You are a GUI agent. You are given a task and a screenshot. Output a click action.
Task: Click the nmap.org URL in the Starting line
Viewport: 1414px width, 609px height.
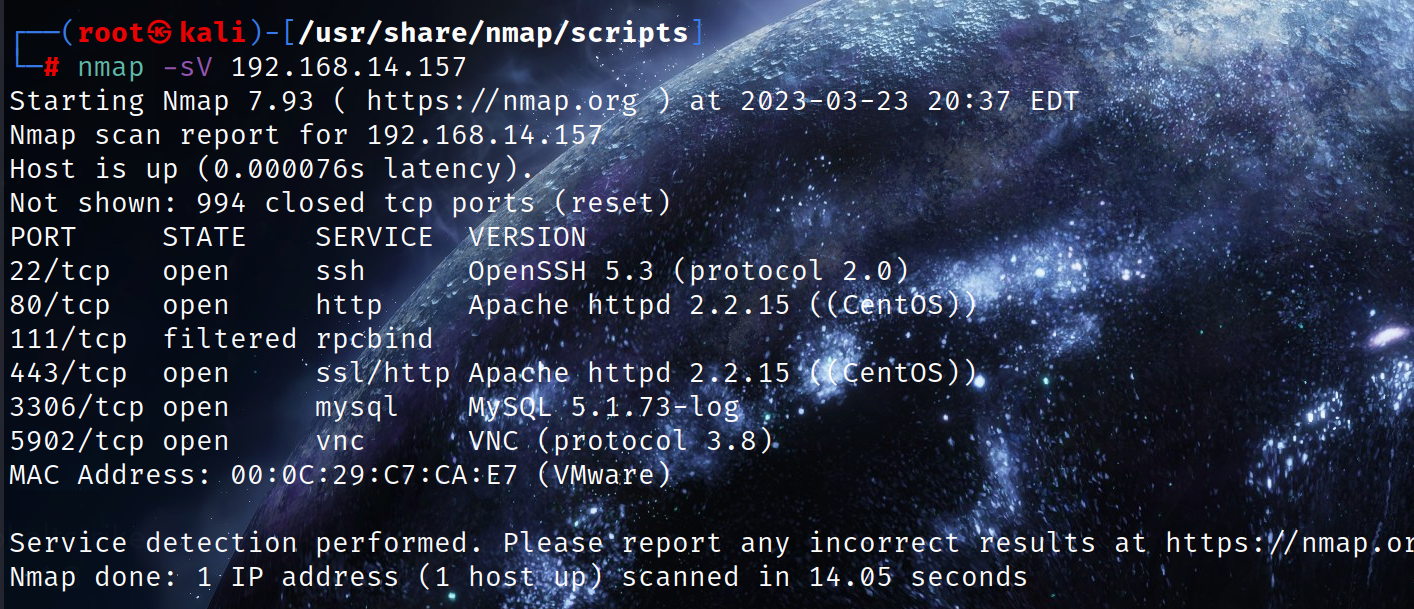[501, 101]
